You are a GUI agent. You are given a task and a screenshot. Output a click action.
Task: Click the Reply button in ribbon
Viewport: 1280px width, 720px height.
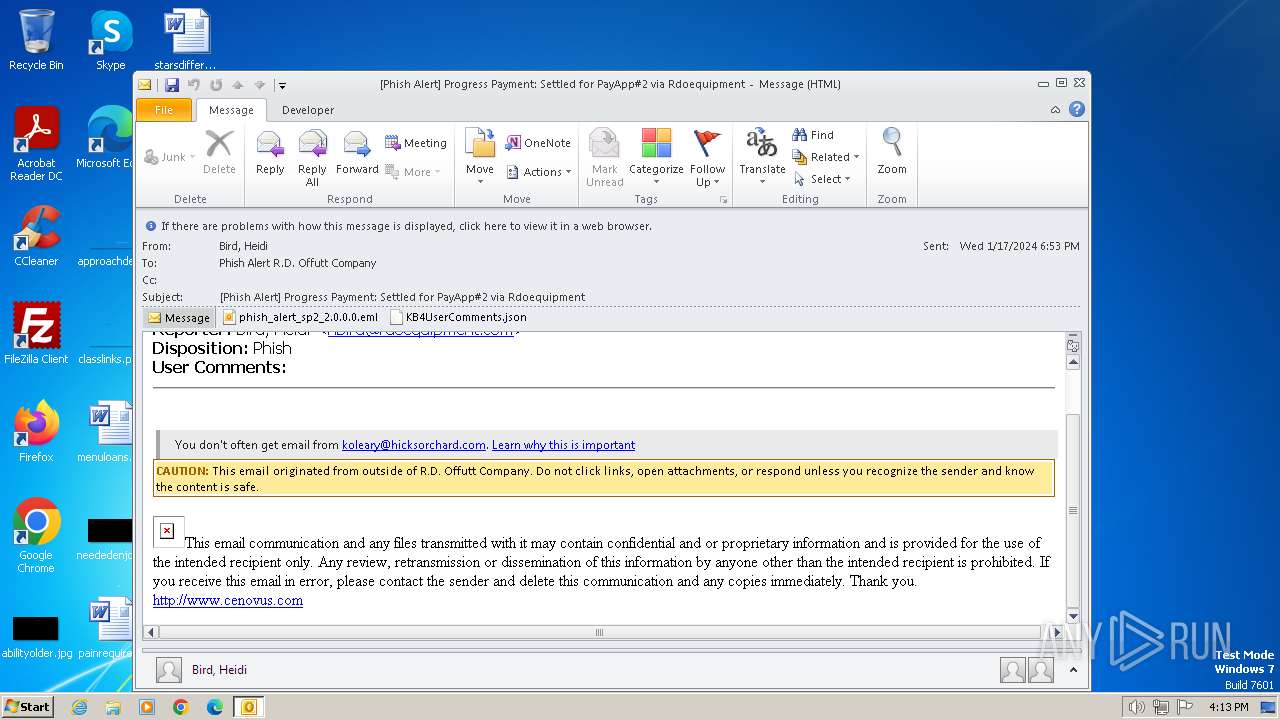coord(270,155)
